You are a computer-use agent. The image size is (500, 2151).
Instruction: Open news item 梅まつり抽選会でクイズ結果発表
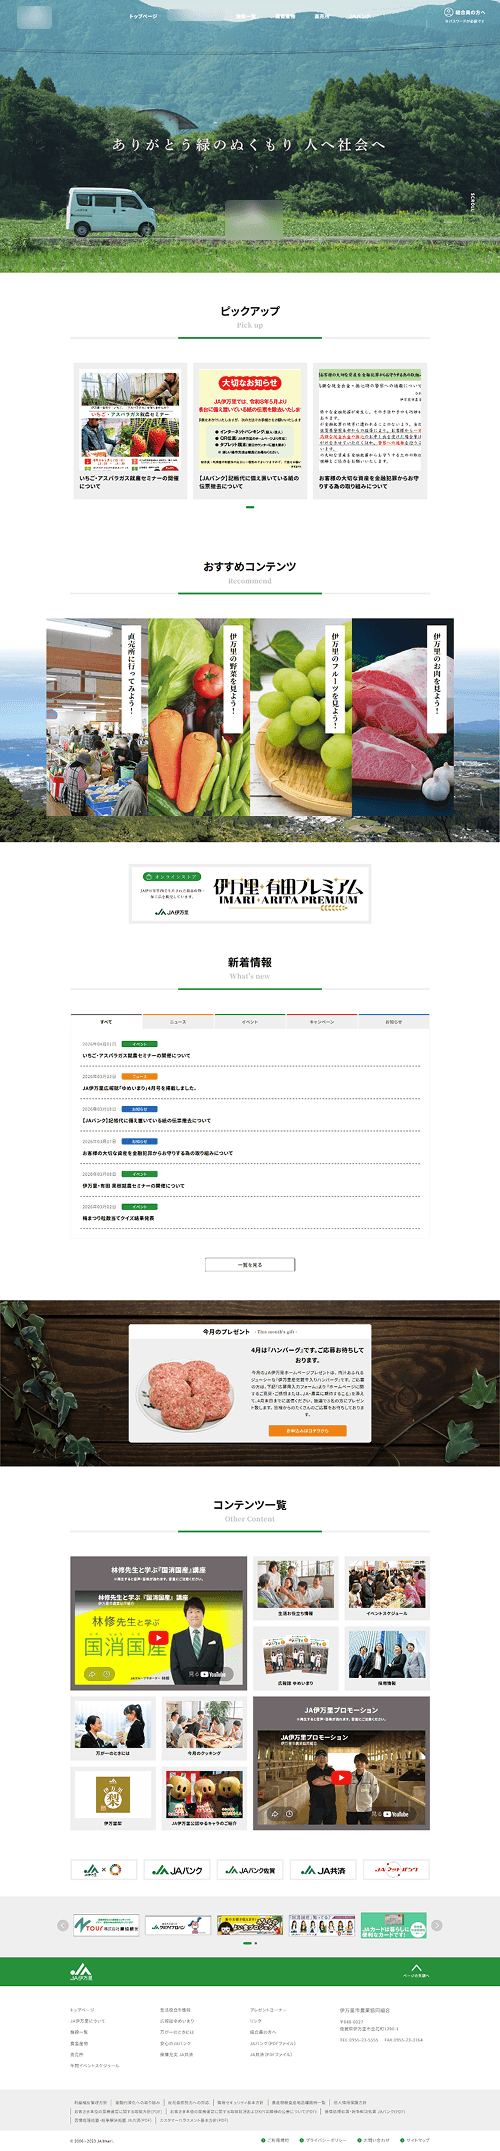118,1219
